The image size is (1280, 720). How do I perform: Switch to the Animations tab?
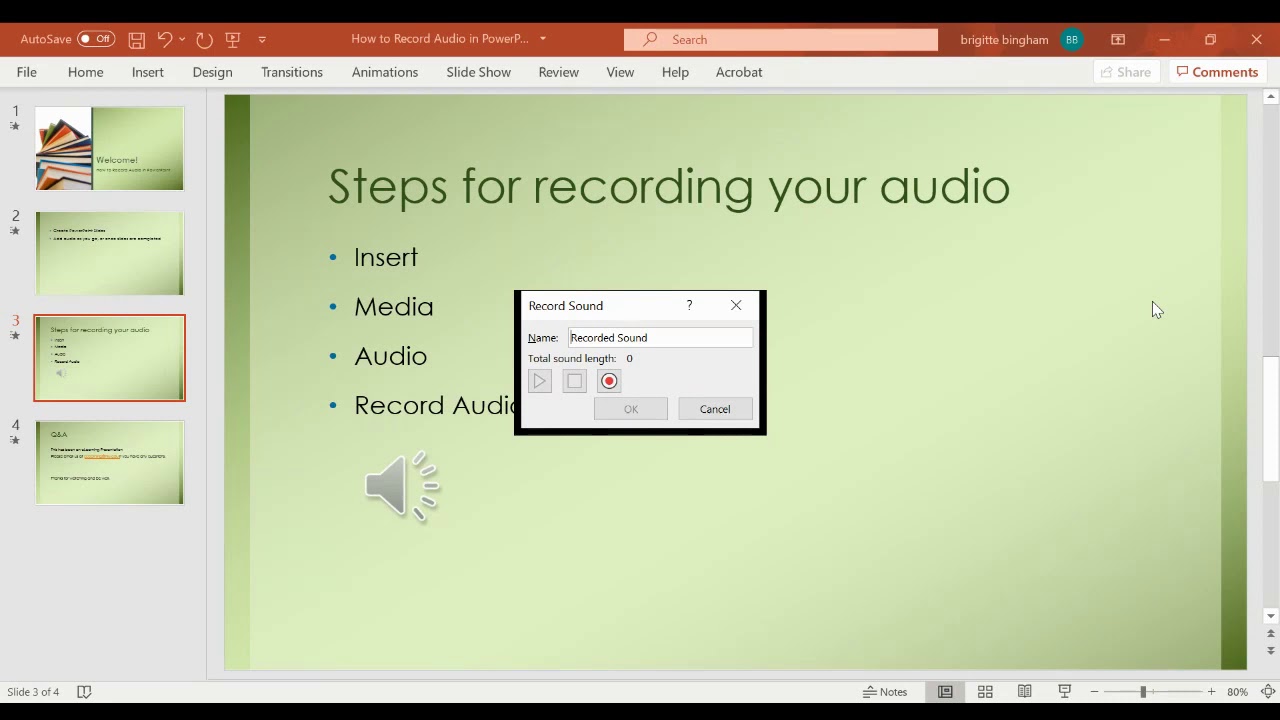click(385, 72)
